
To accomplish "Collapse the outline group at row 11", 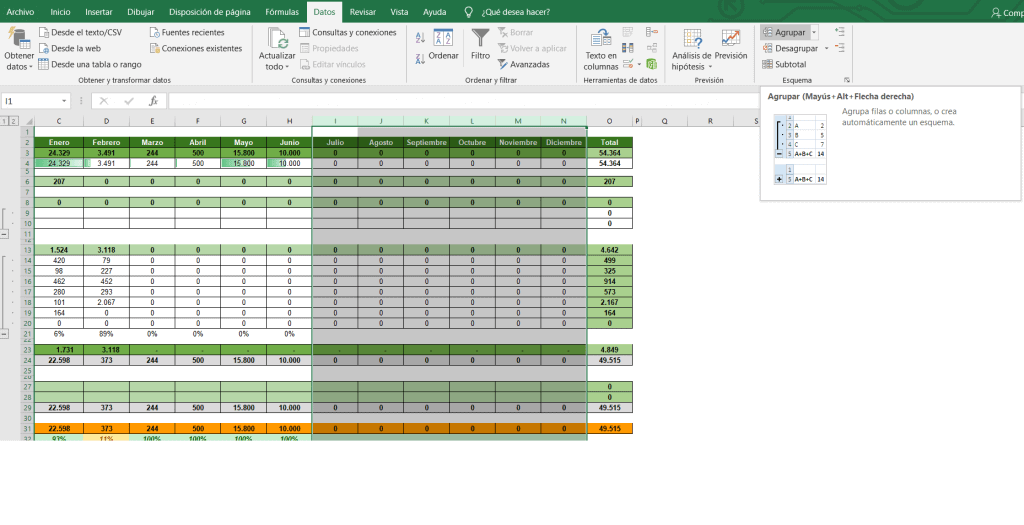I will coord(5,234).
